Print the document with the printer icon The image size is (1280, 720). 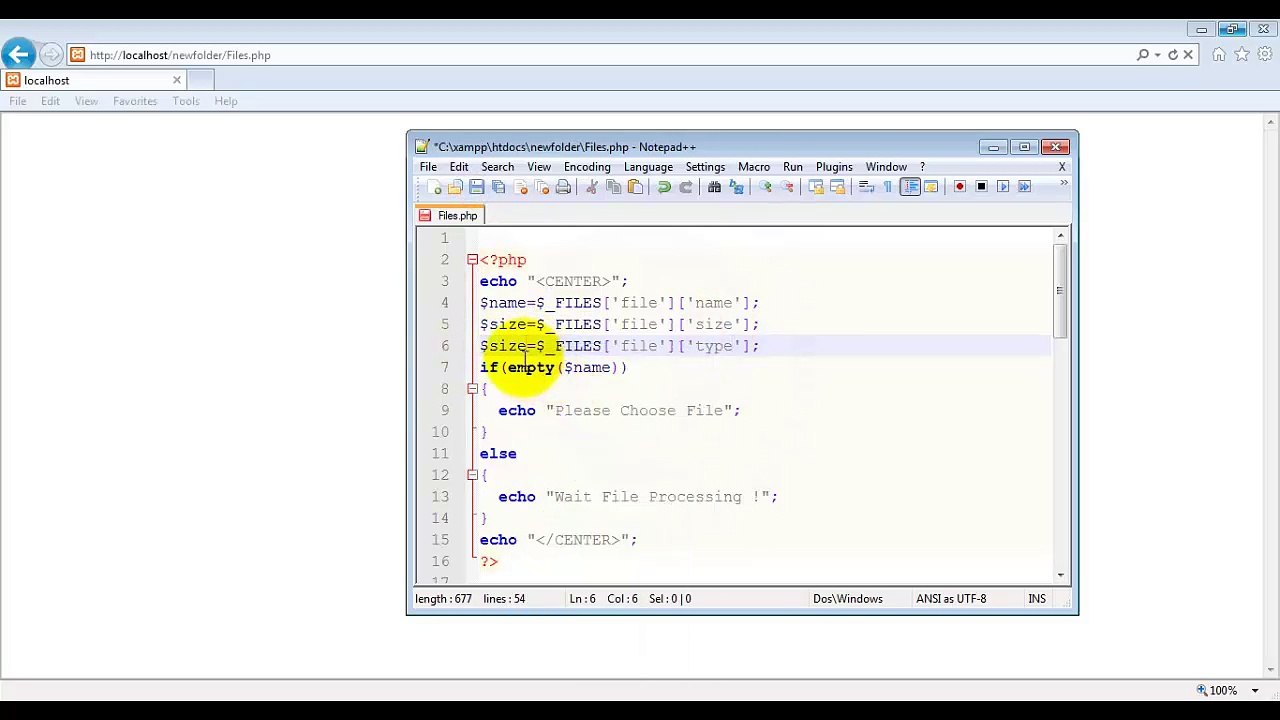click(564, 187)
